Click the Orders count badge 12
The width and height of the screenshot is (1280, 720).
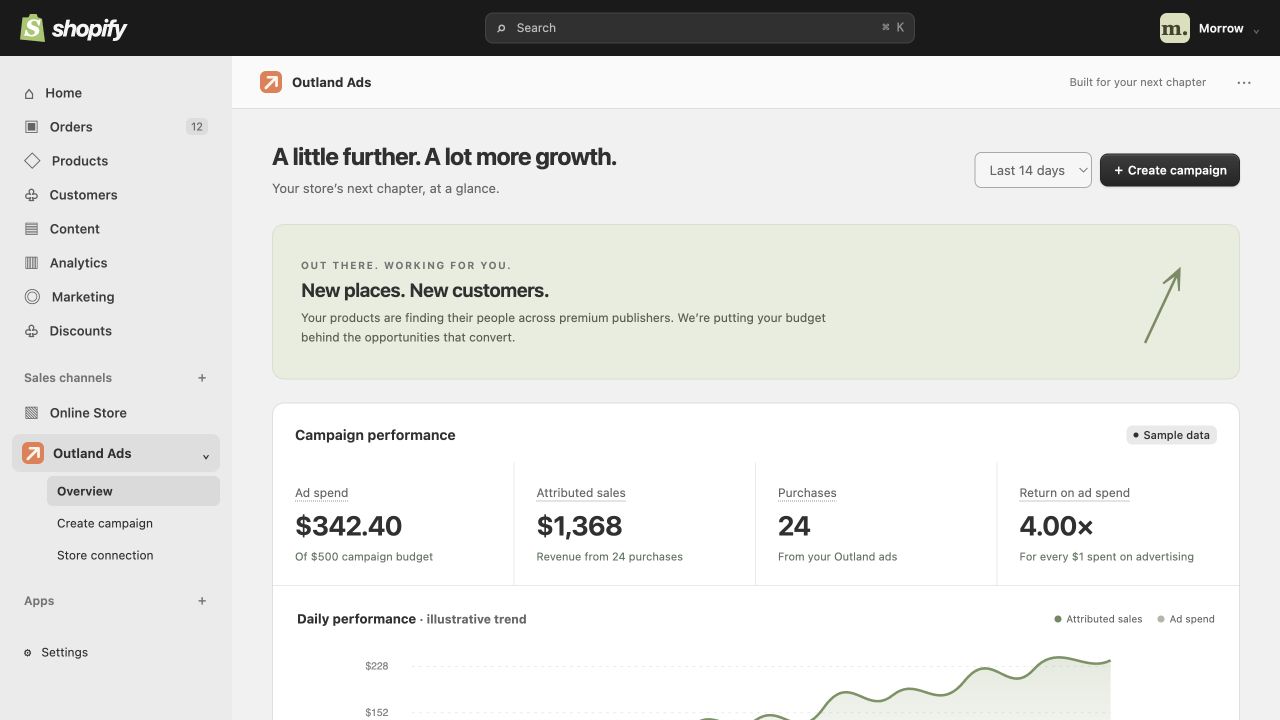pos(197,127)
